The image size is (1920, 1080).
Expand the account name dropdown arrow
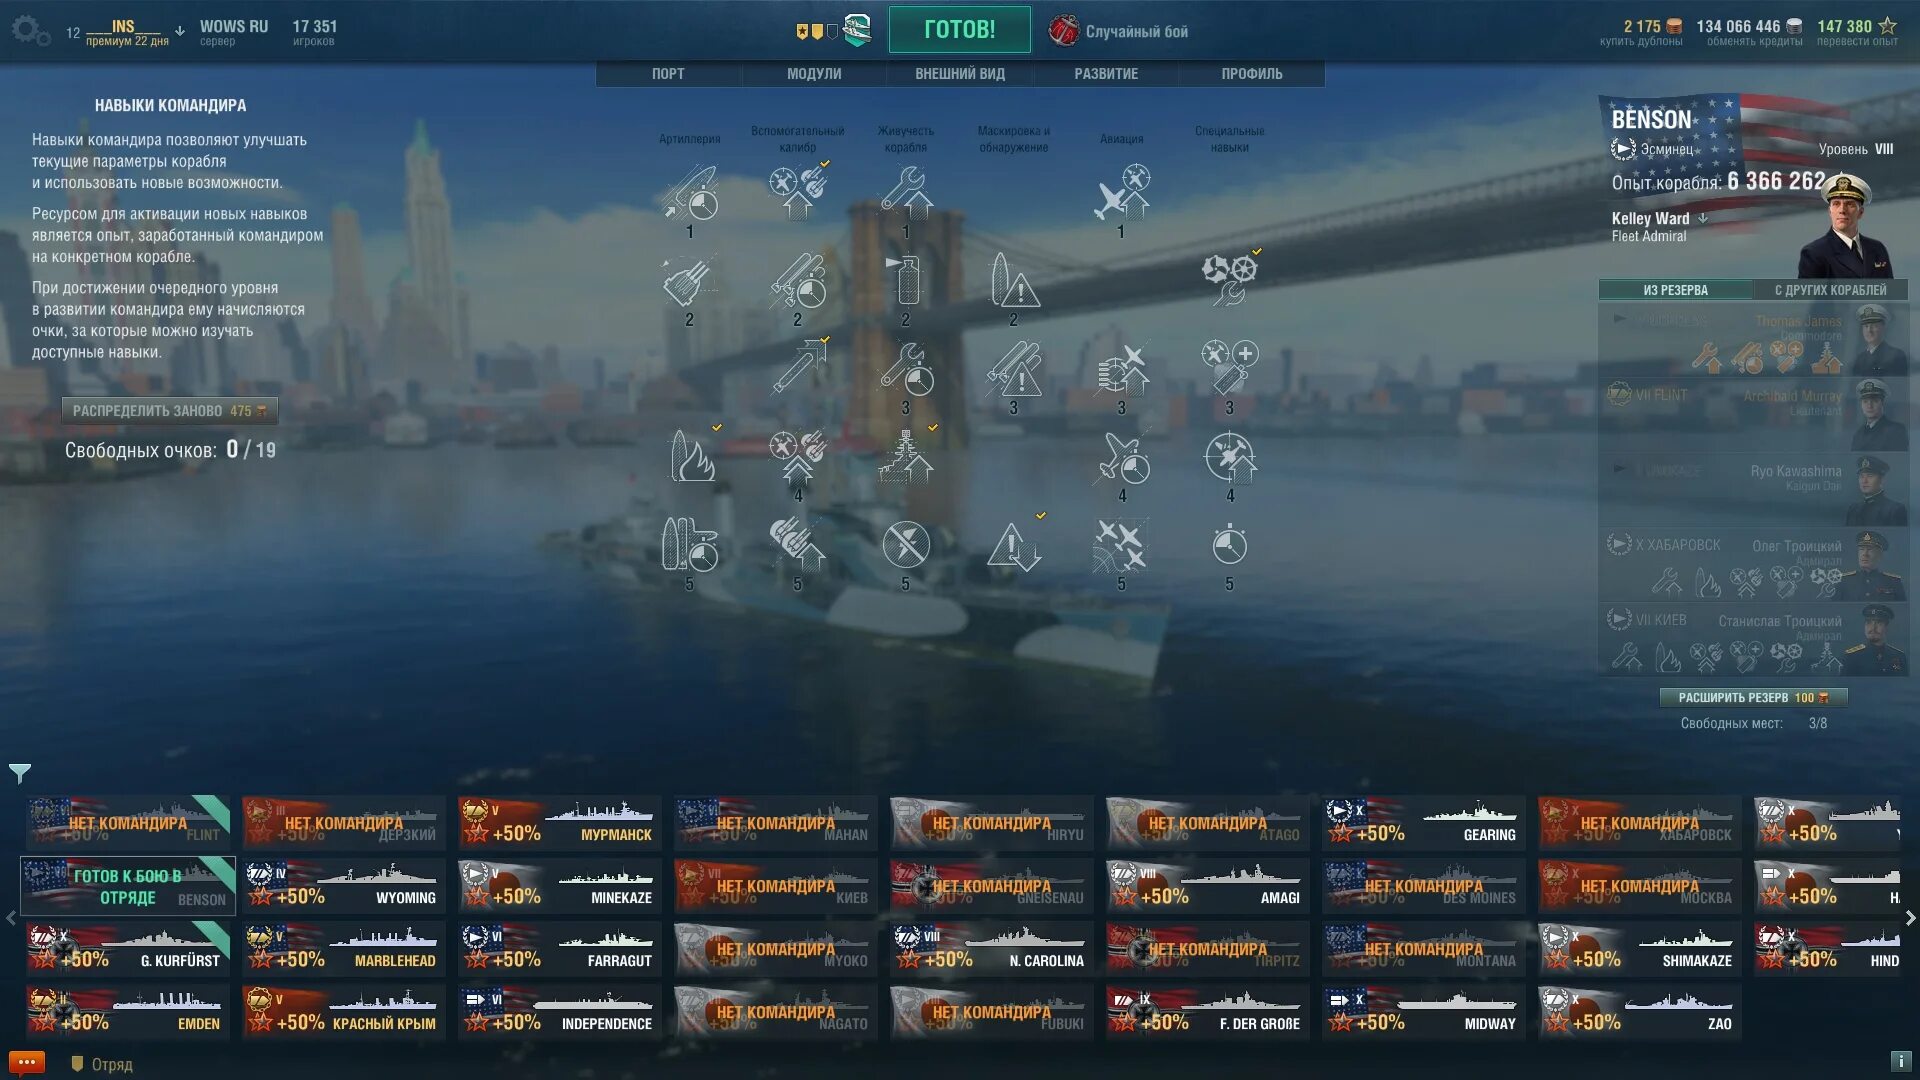pos(180,31)
